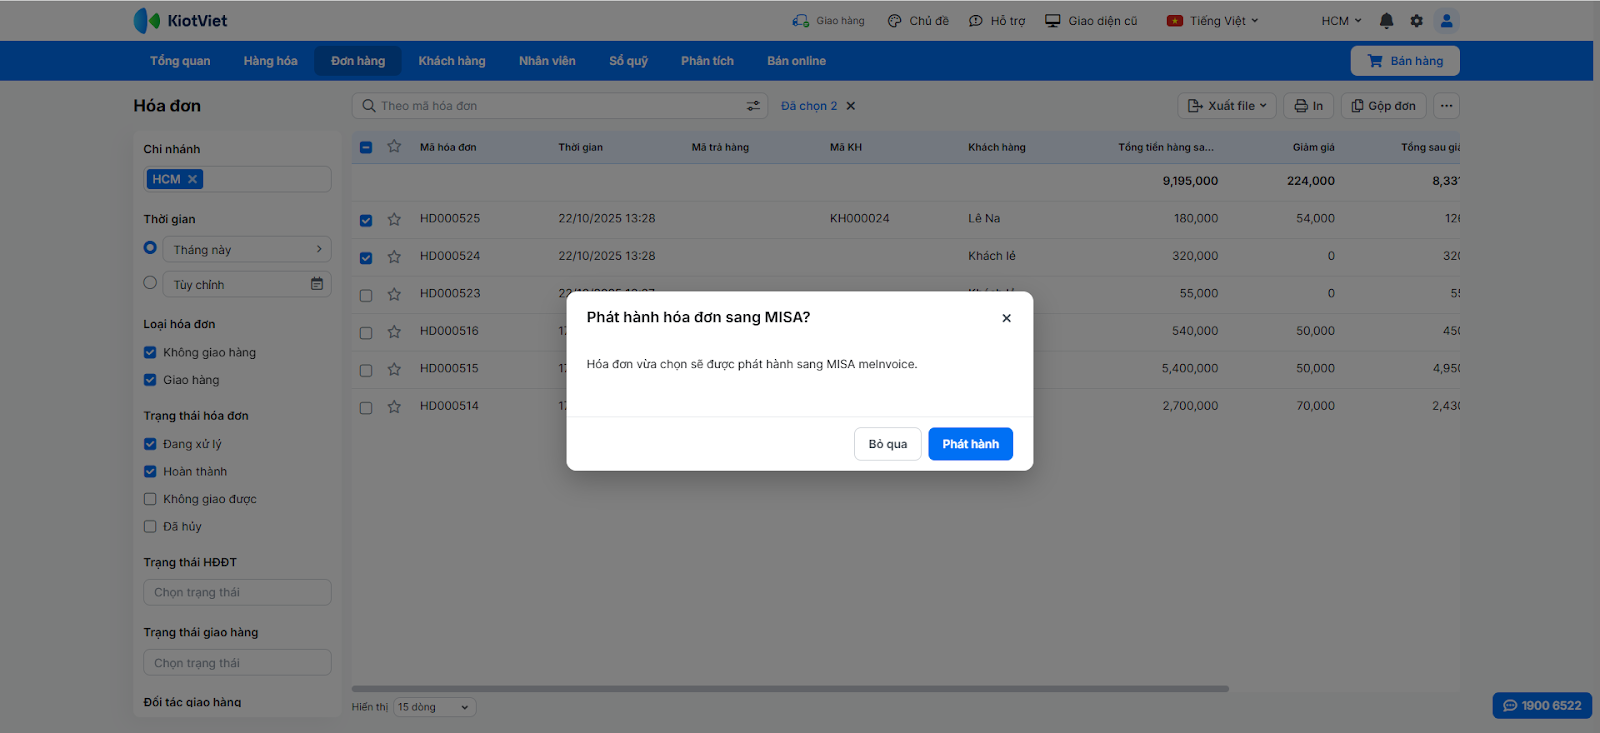Open calendar icon in Tùy chỉnh field

(x=317, y=284)
